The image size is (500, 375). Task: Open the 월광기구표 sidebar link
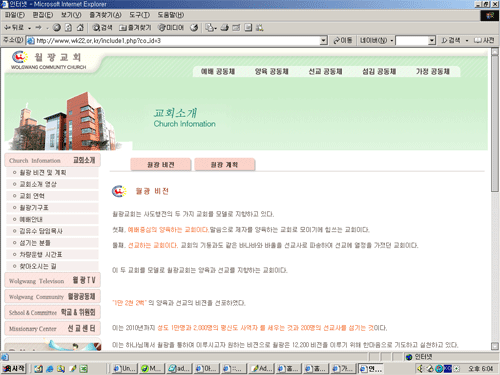[x=34, y=208]
